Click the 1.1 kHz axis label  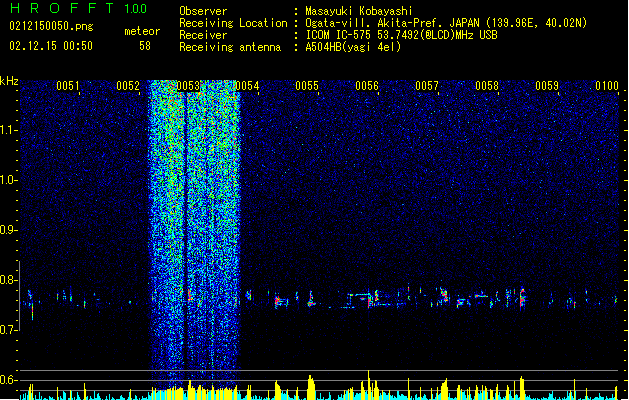(x=9, y=130)
